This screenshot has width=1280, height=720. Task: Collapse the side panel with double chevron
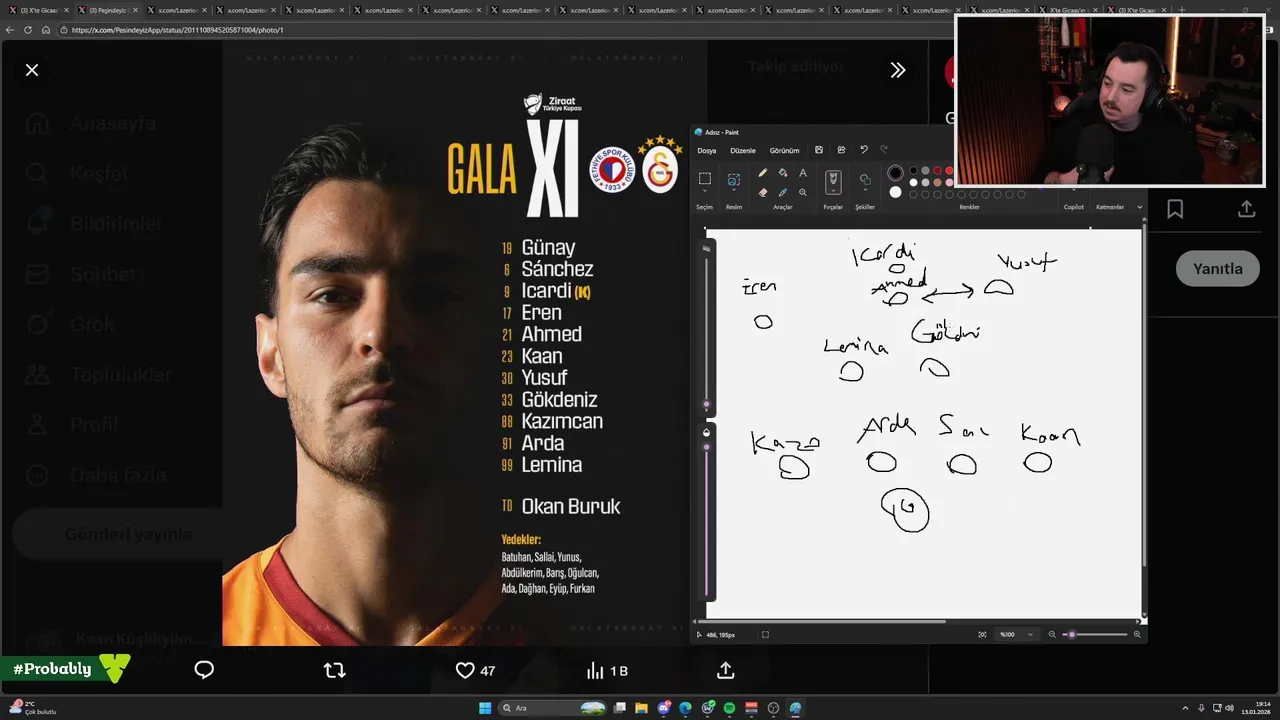[x=898, y=70]
